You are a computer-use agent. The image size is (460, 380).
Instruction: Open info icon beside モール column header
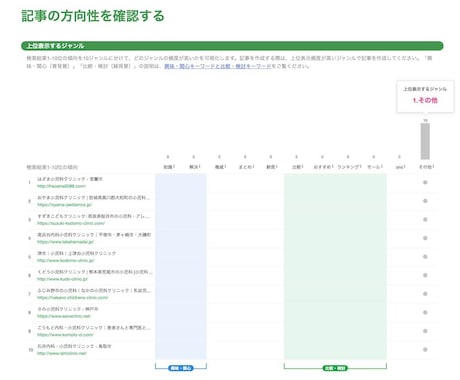pyautogui.click(x=382, y=166)
